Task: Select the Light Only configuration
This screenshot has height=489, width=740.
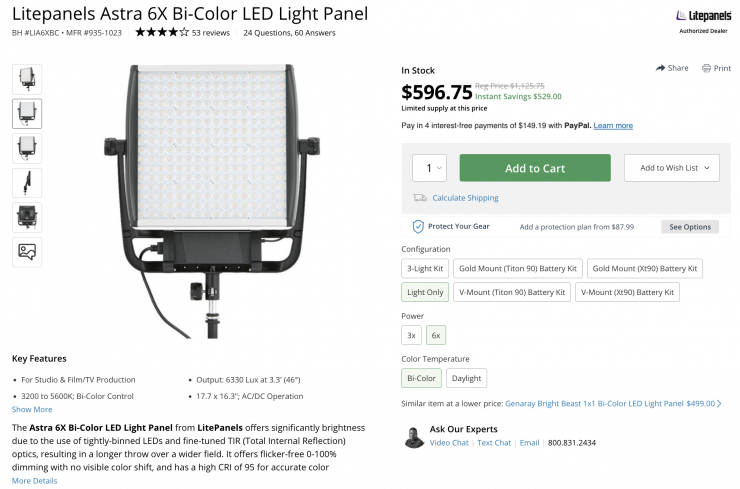Action: click(425, 292)
